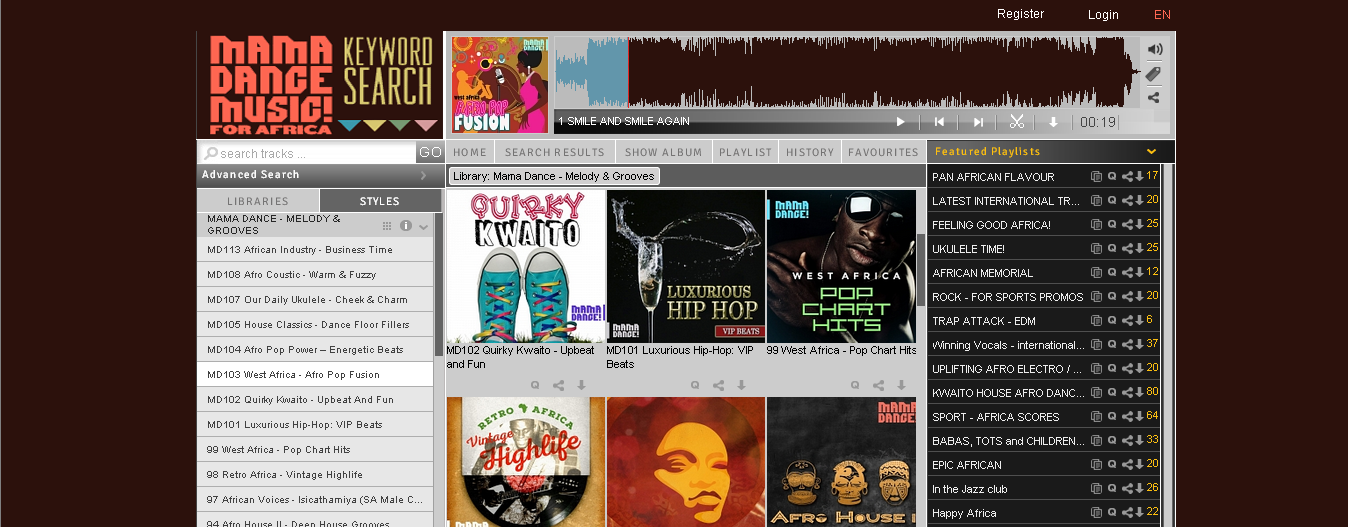The width and height of the screenshot is (1348, 527).
Task: Download the playing track with the arrow icon
Action: [1053, 122]
